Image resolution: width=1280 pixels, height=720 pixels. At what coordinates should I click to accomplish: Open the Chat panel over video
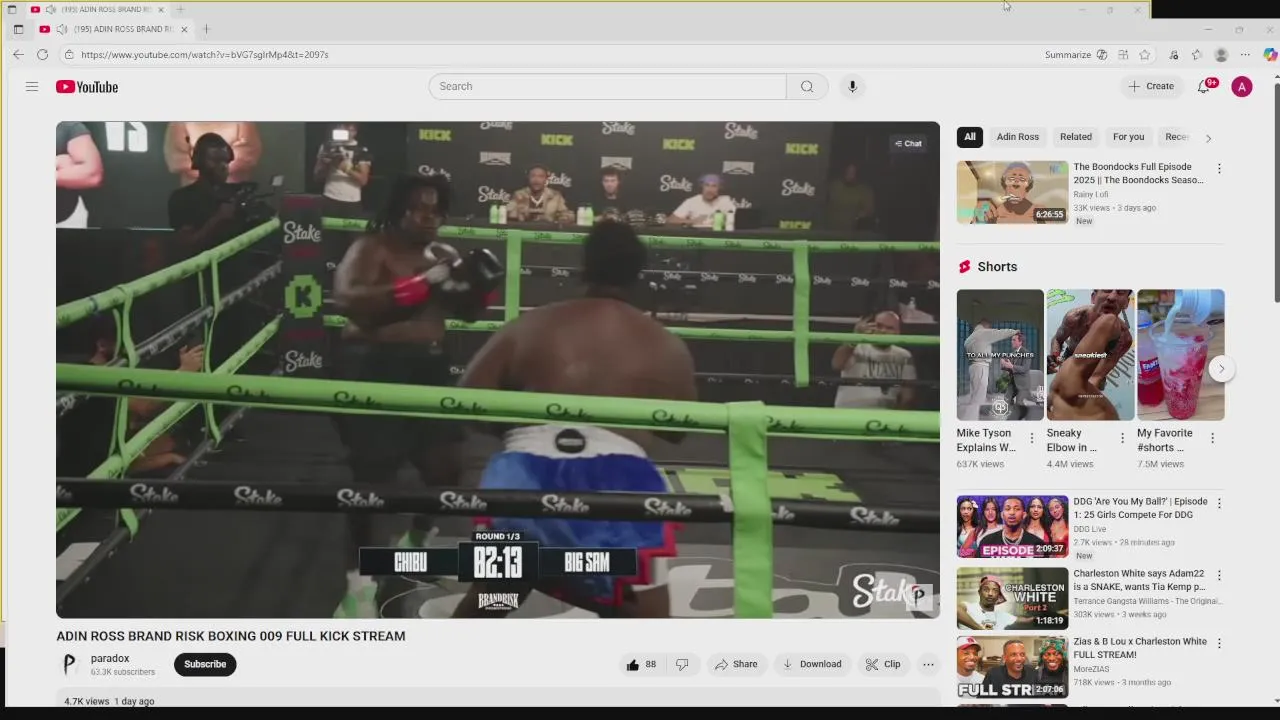908,143
